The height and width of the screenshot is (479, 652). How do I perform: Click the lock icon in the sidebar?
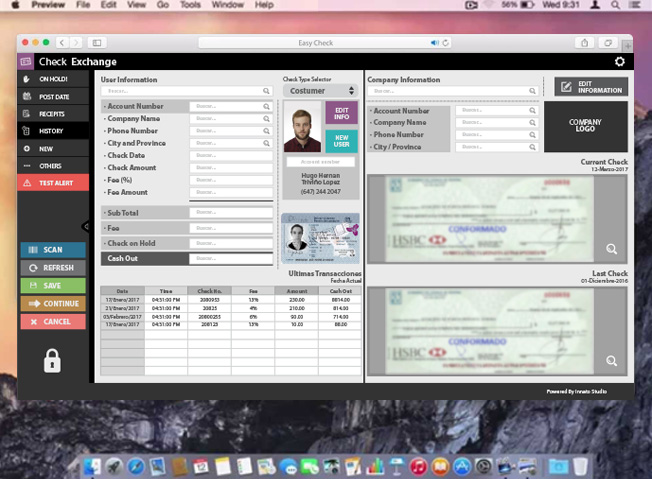tap(52, 360)
